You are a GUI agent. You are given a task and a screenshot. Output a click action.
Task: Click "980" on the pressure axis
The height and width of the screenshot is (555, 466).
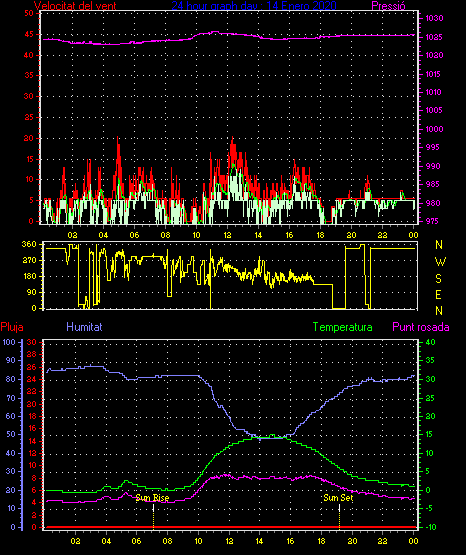[433, 203]
